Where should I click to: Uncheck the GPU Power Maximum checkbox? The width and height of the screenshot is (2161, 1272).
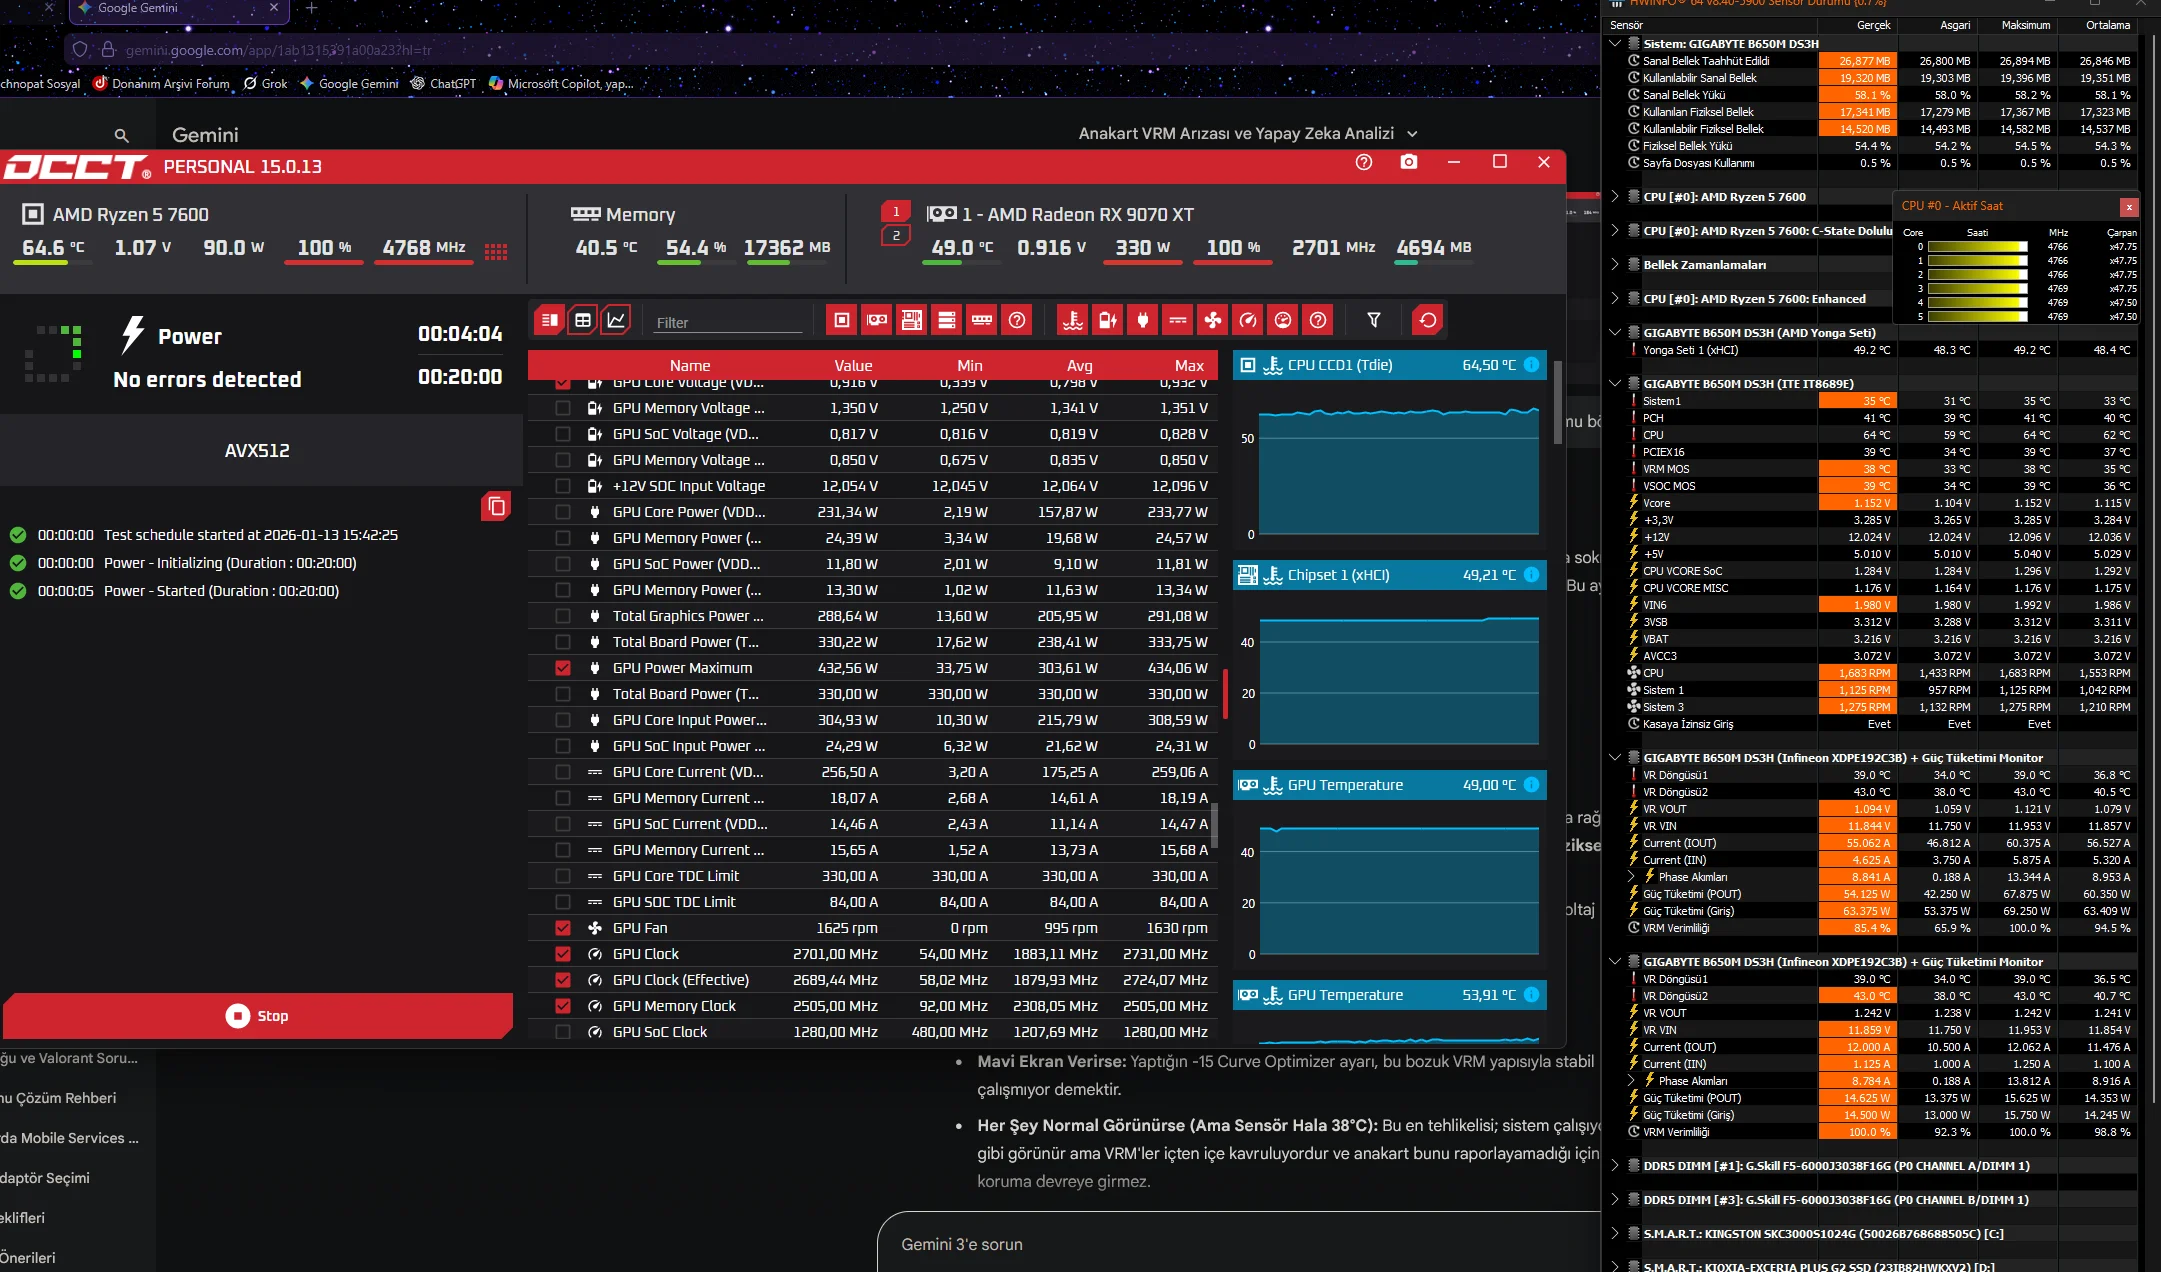click(x=563, y=668)
